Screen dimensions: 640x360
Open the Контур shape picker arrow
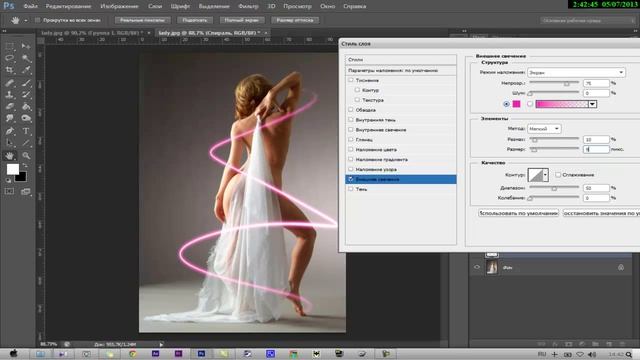pos(545,175)
